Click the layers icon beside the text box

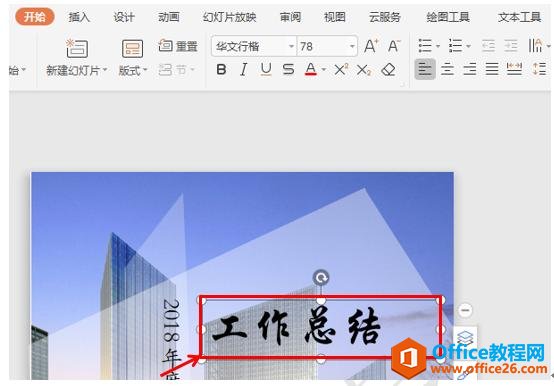click(465, 338)
